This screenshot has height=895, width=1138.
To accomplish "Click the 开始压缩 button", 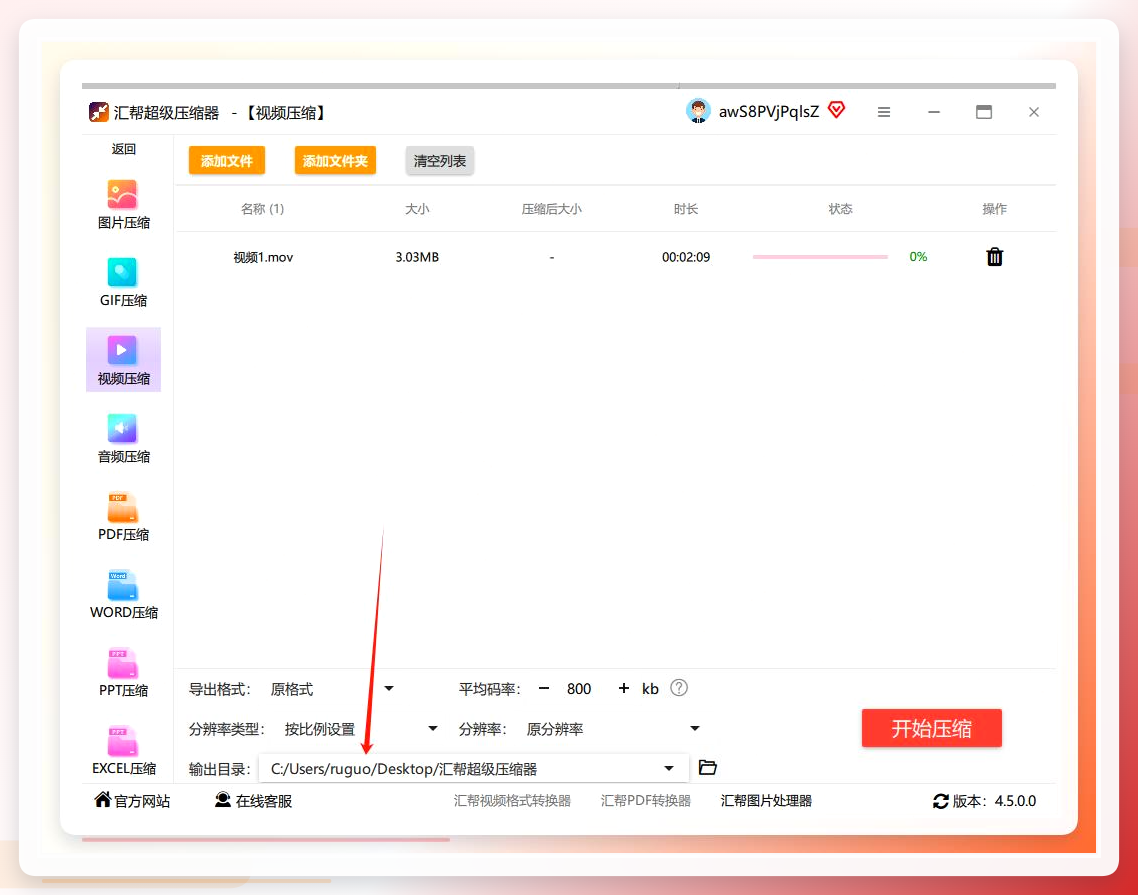I will coord(932,728).
